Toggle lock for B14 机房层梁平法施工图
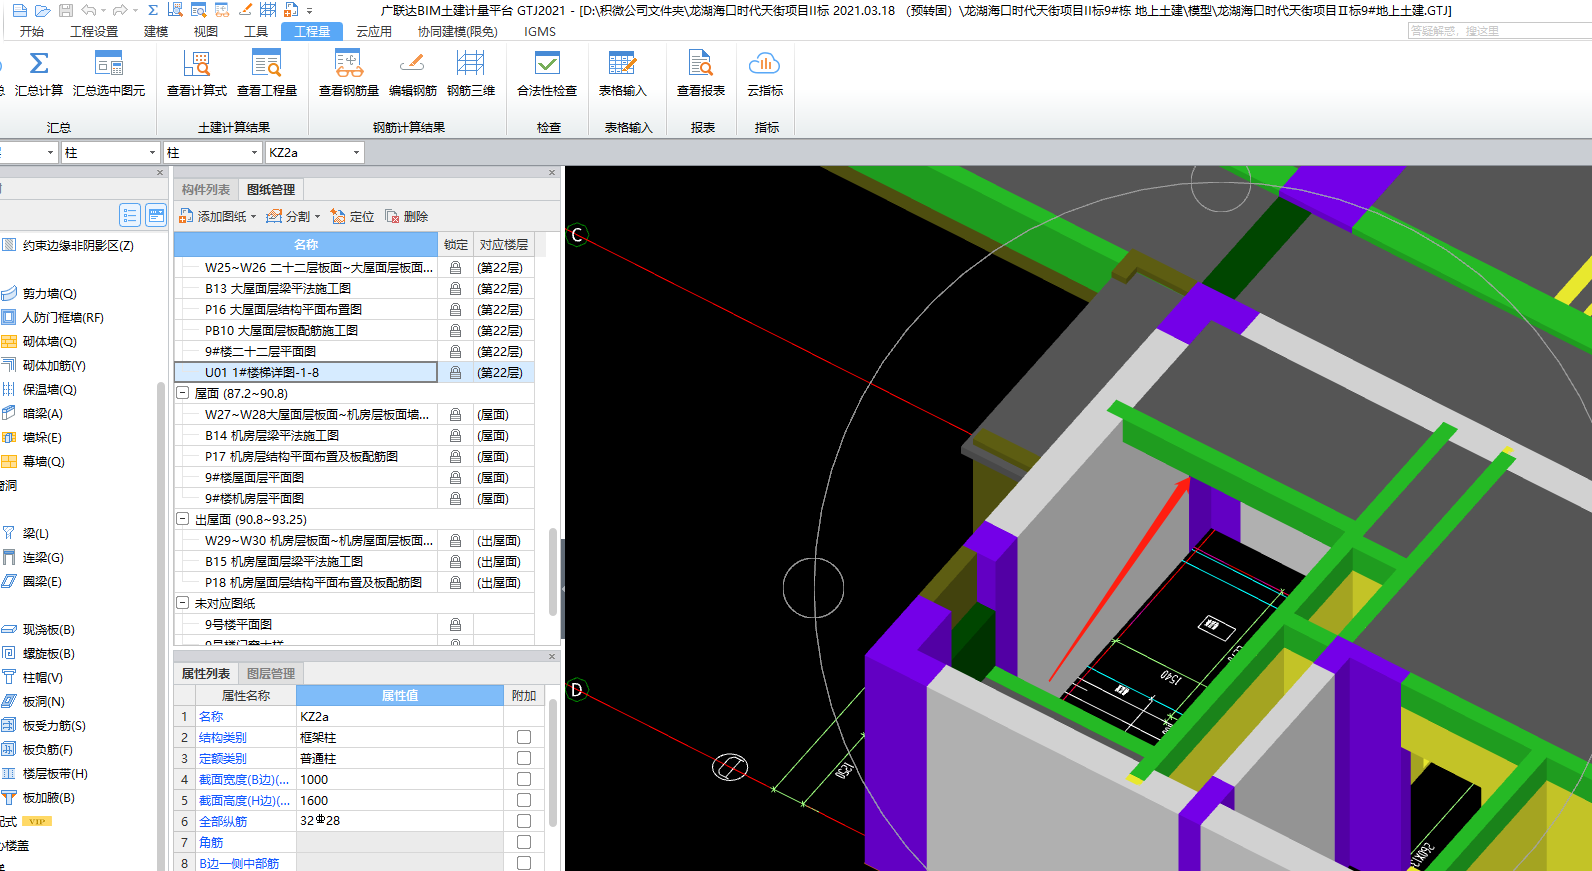 pos(455,436)
